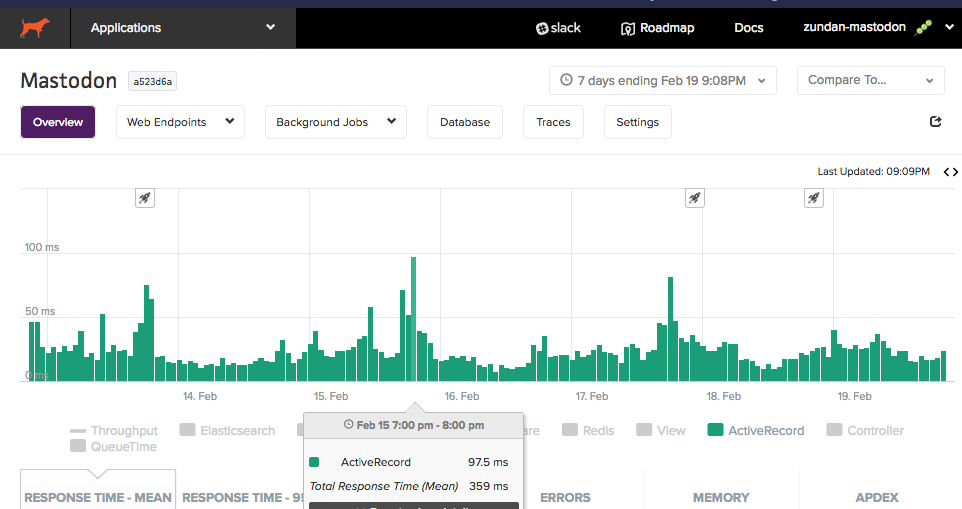Screen dimensions: 962x509
Task: Open the Slack link
Action: click(558, 28)
